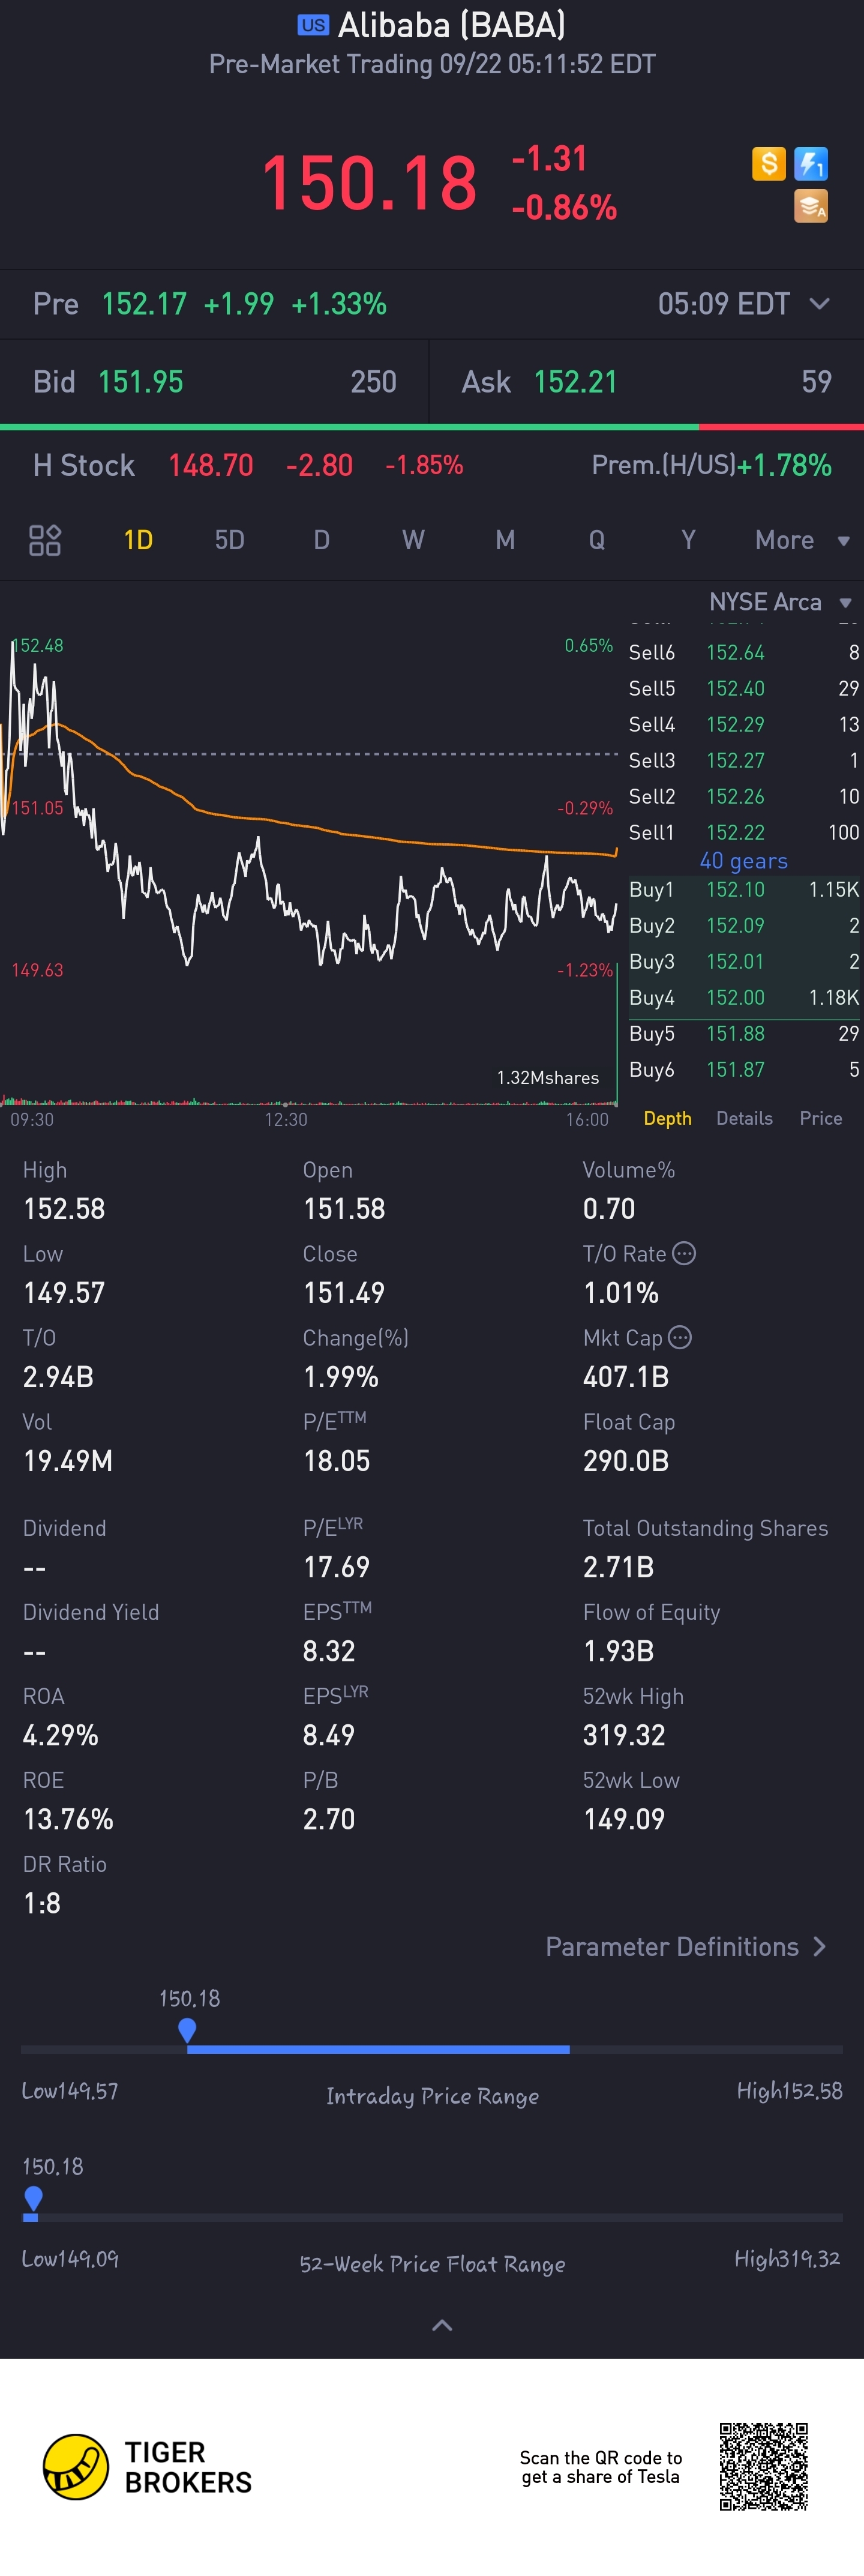Select the Y yearly chart tab
Image resolution: width=864 pixels, height=2576 pixels.
(x=688, y=540)
